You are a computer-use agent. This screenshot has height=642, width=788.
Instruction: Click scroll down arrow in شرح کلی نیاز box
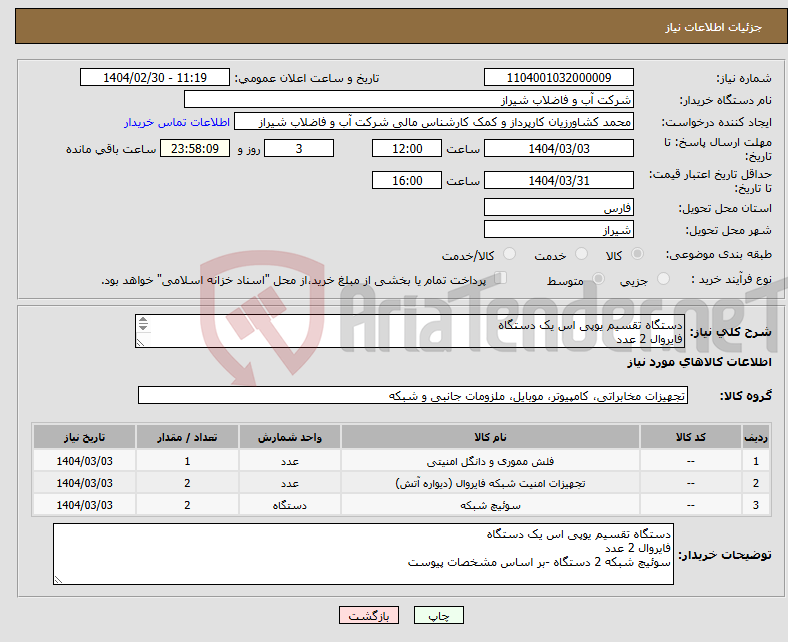coord(143,327)
